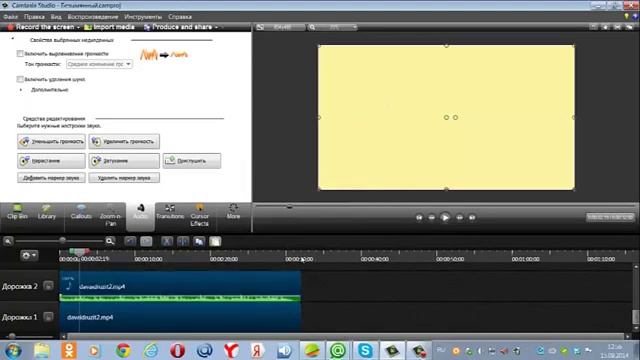Open the More tools tab
Image resolution: width=640 pixels, height=360 pixels.
click(233, 212)
